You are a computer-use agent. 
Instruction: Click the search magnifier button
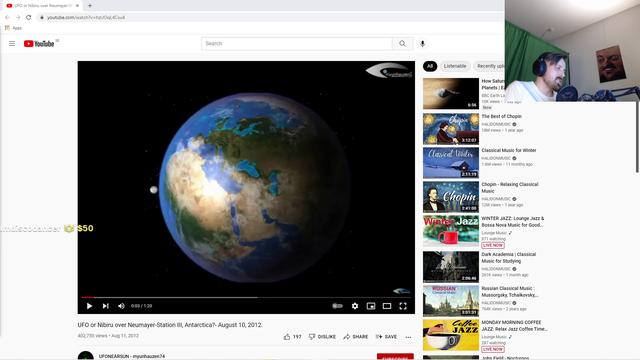coord(402,44)
